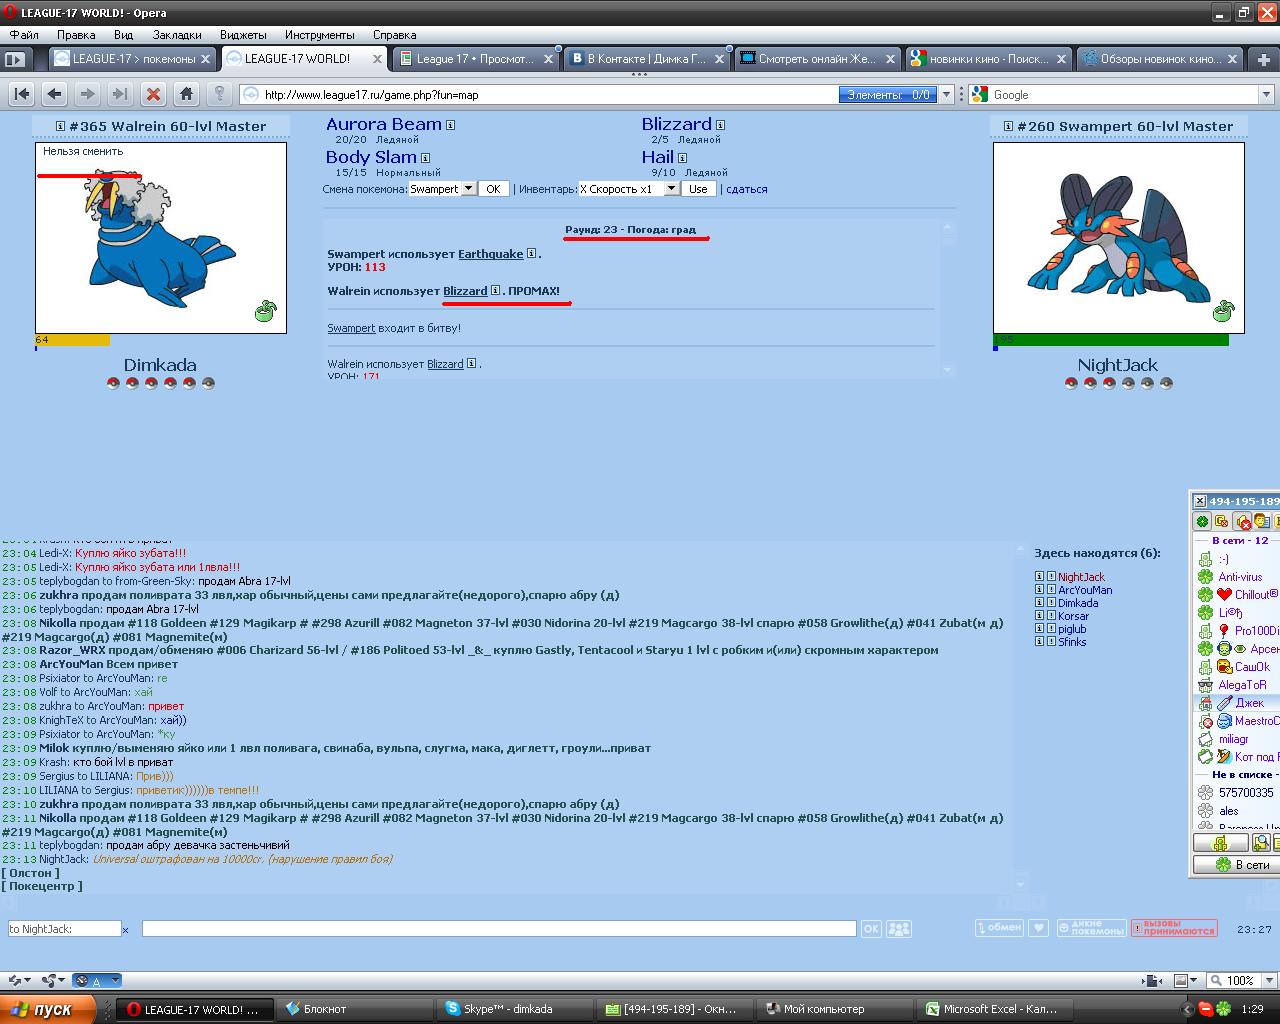Click the Rewind to first page button
Screen dimensions: 1280x1024
(22, 94)
